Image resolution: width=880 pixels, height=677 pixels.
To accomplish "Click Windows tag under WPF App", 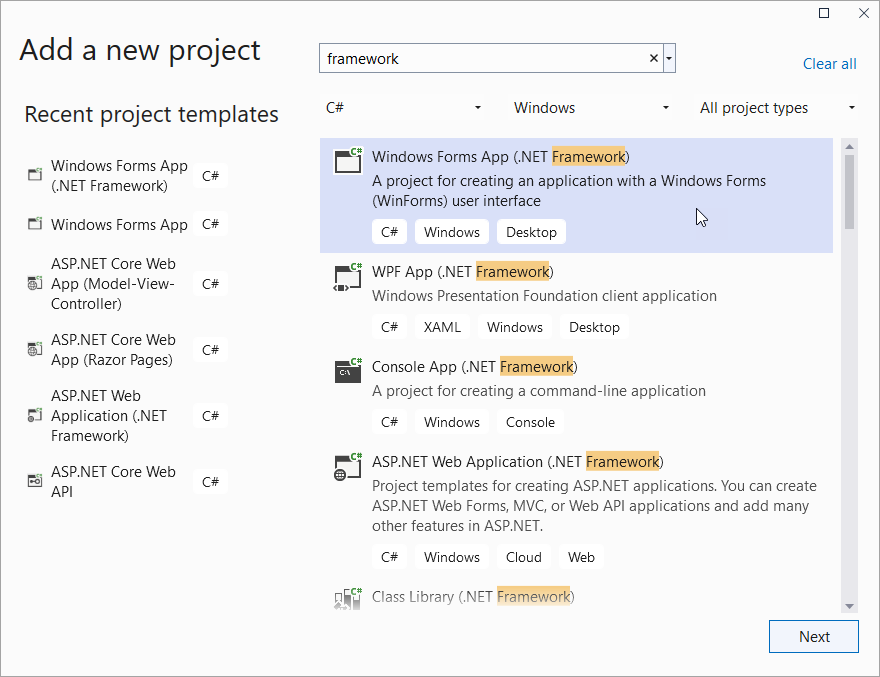I will click(514, 327).
